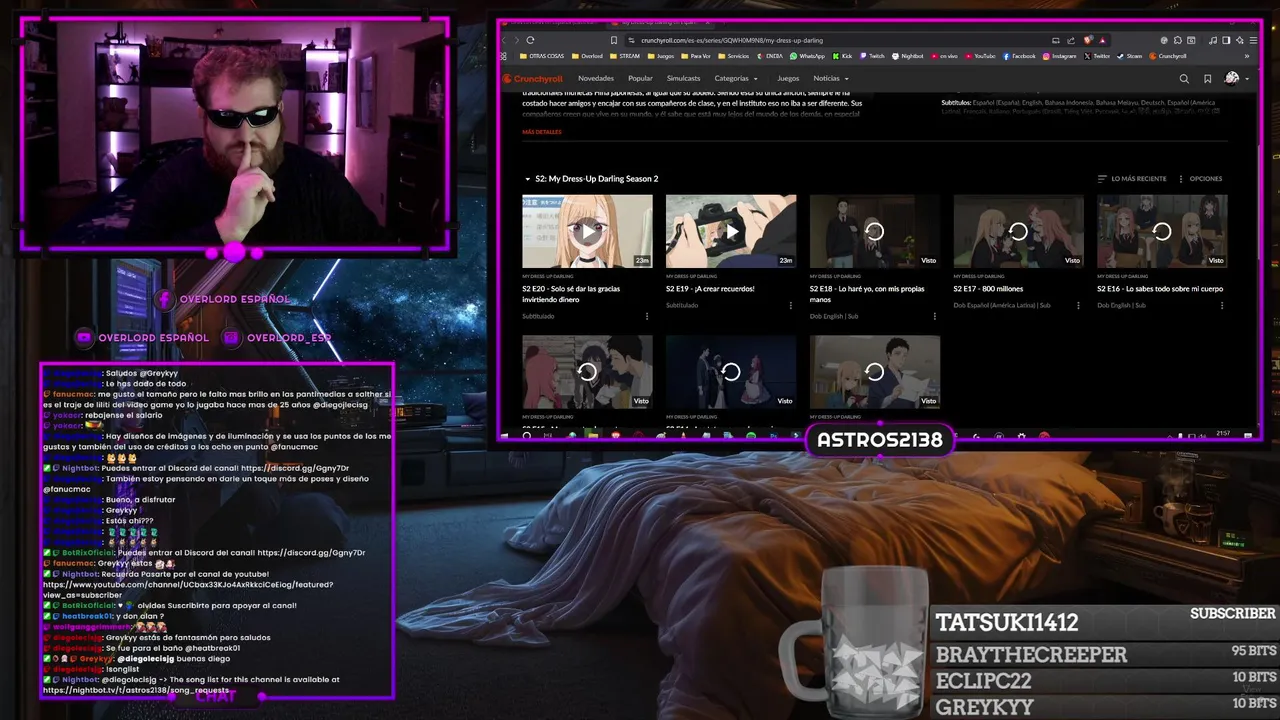The image size is (1280, 720).
Task: Open Crunchyroll search magnifier icon
Action: click(x=1184, y=78)
